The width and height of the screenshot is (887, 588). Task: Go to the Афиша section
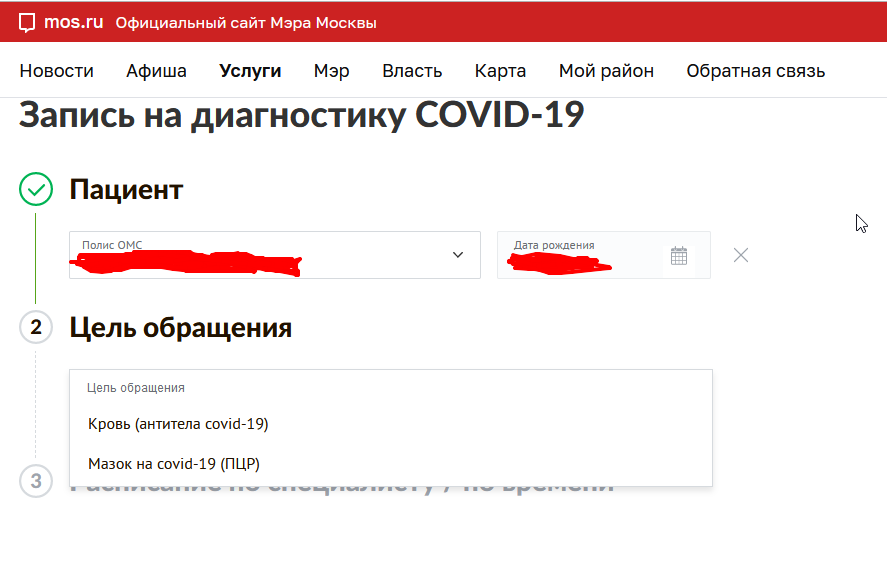[156, 71]
